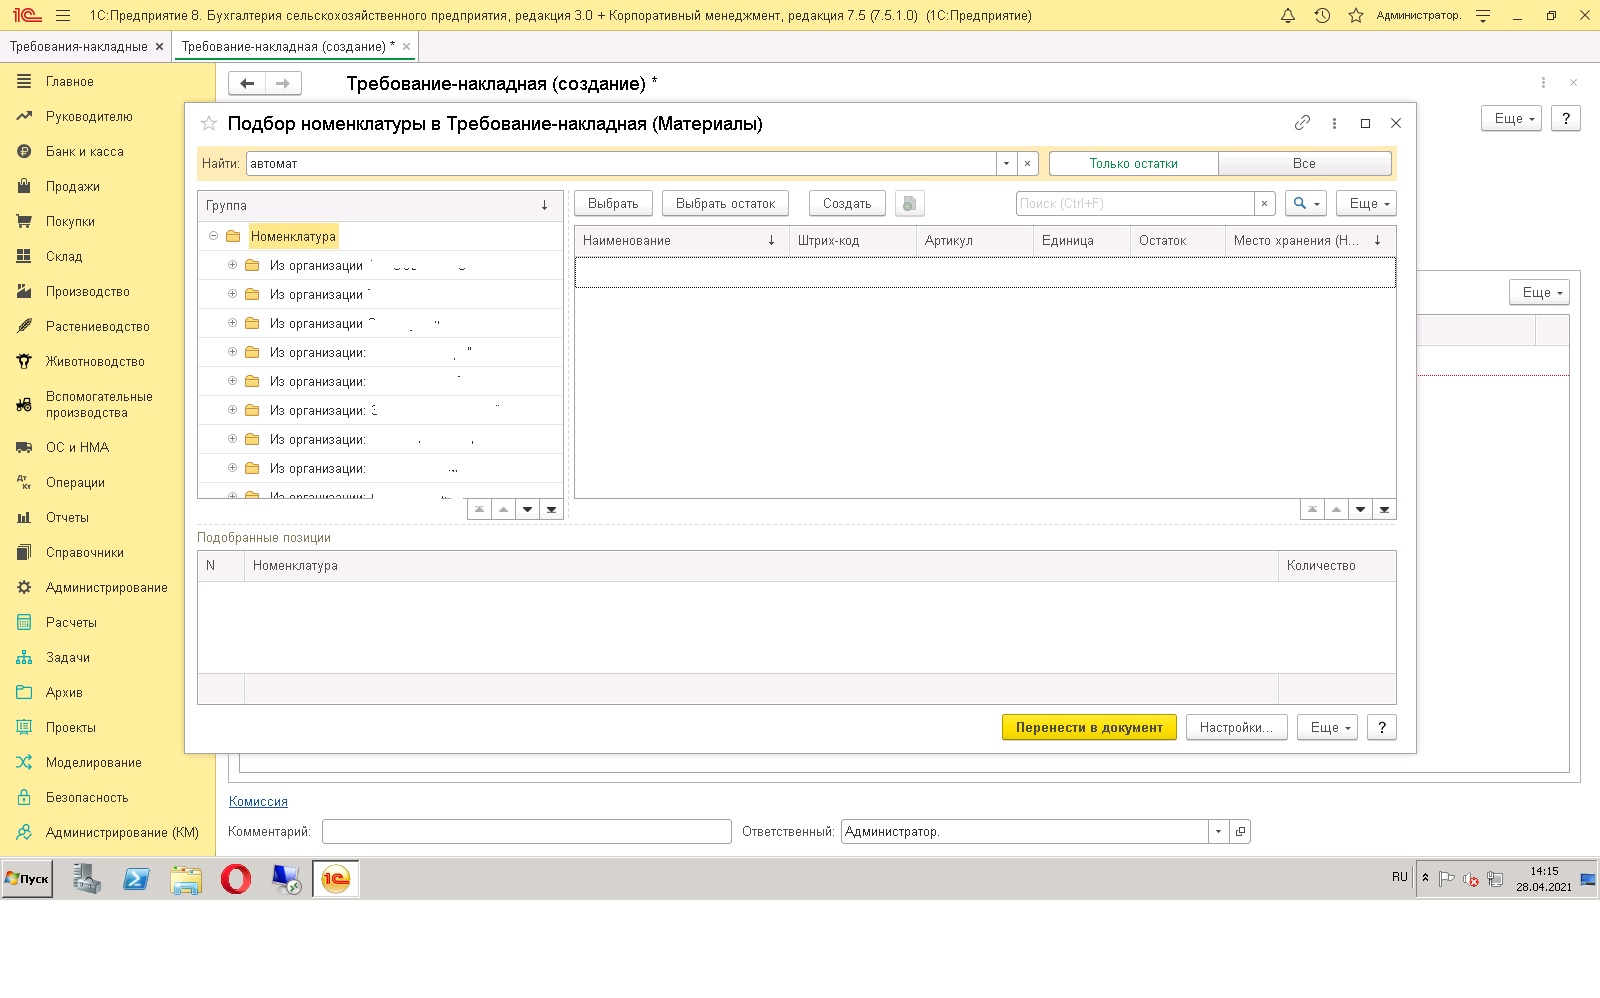Open Задачи section icon
Viewport: 1600px width, 998px height.
(x=24, y=658)
